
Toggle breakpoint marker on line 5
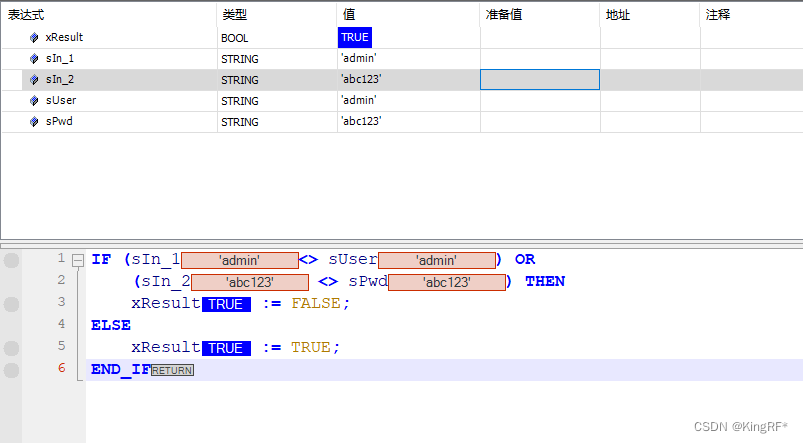point(11,348)
